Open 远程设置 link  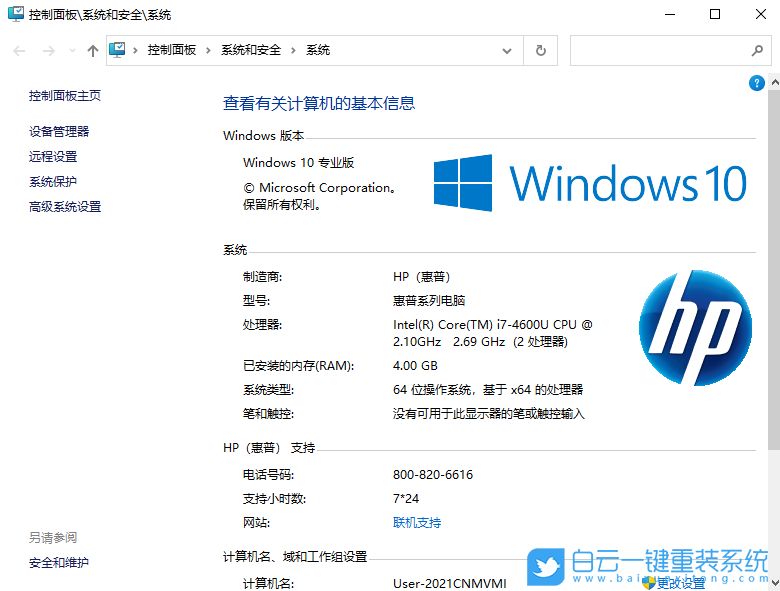click(x=53, y=156)
